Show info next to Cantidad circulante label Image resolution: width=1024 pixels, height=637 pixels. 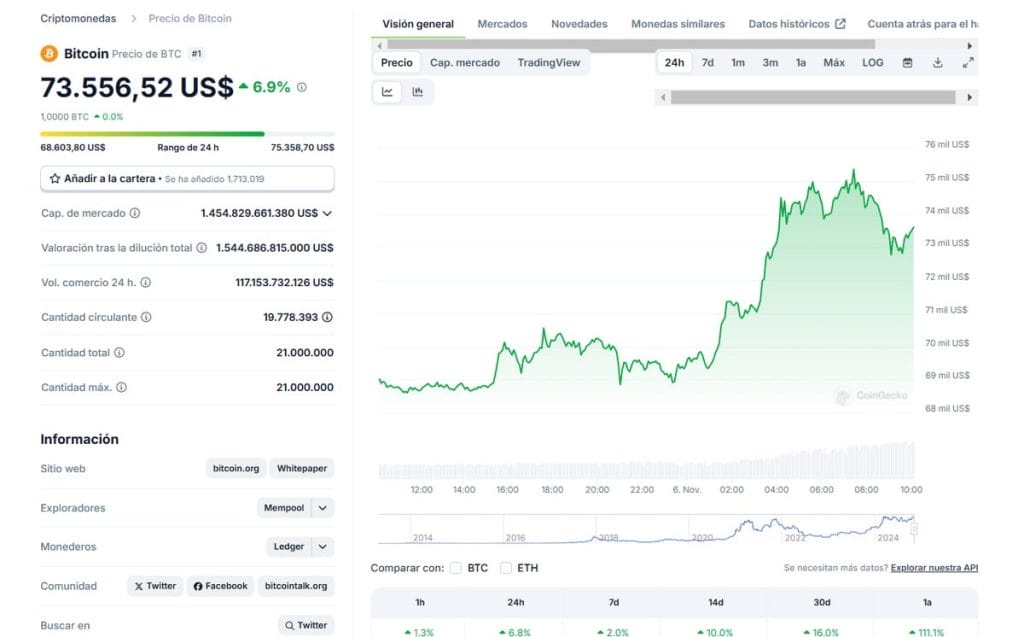(x=146, y=317)
